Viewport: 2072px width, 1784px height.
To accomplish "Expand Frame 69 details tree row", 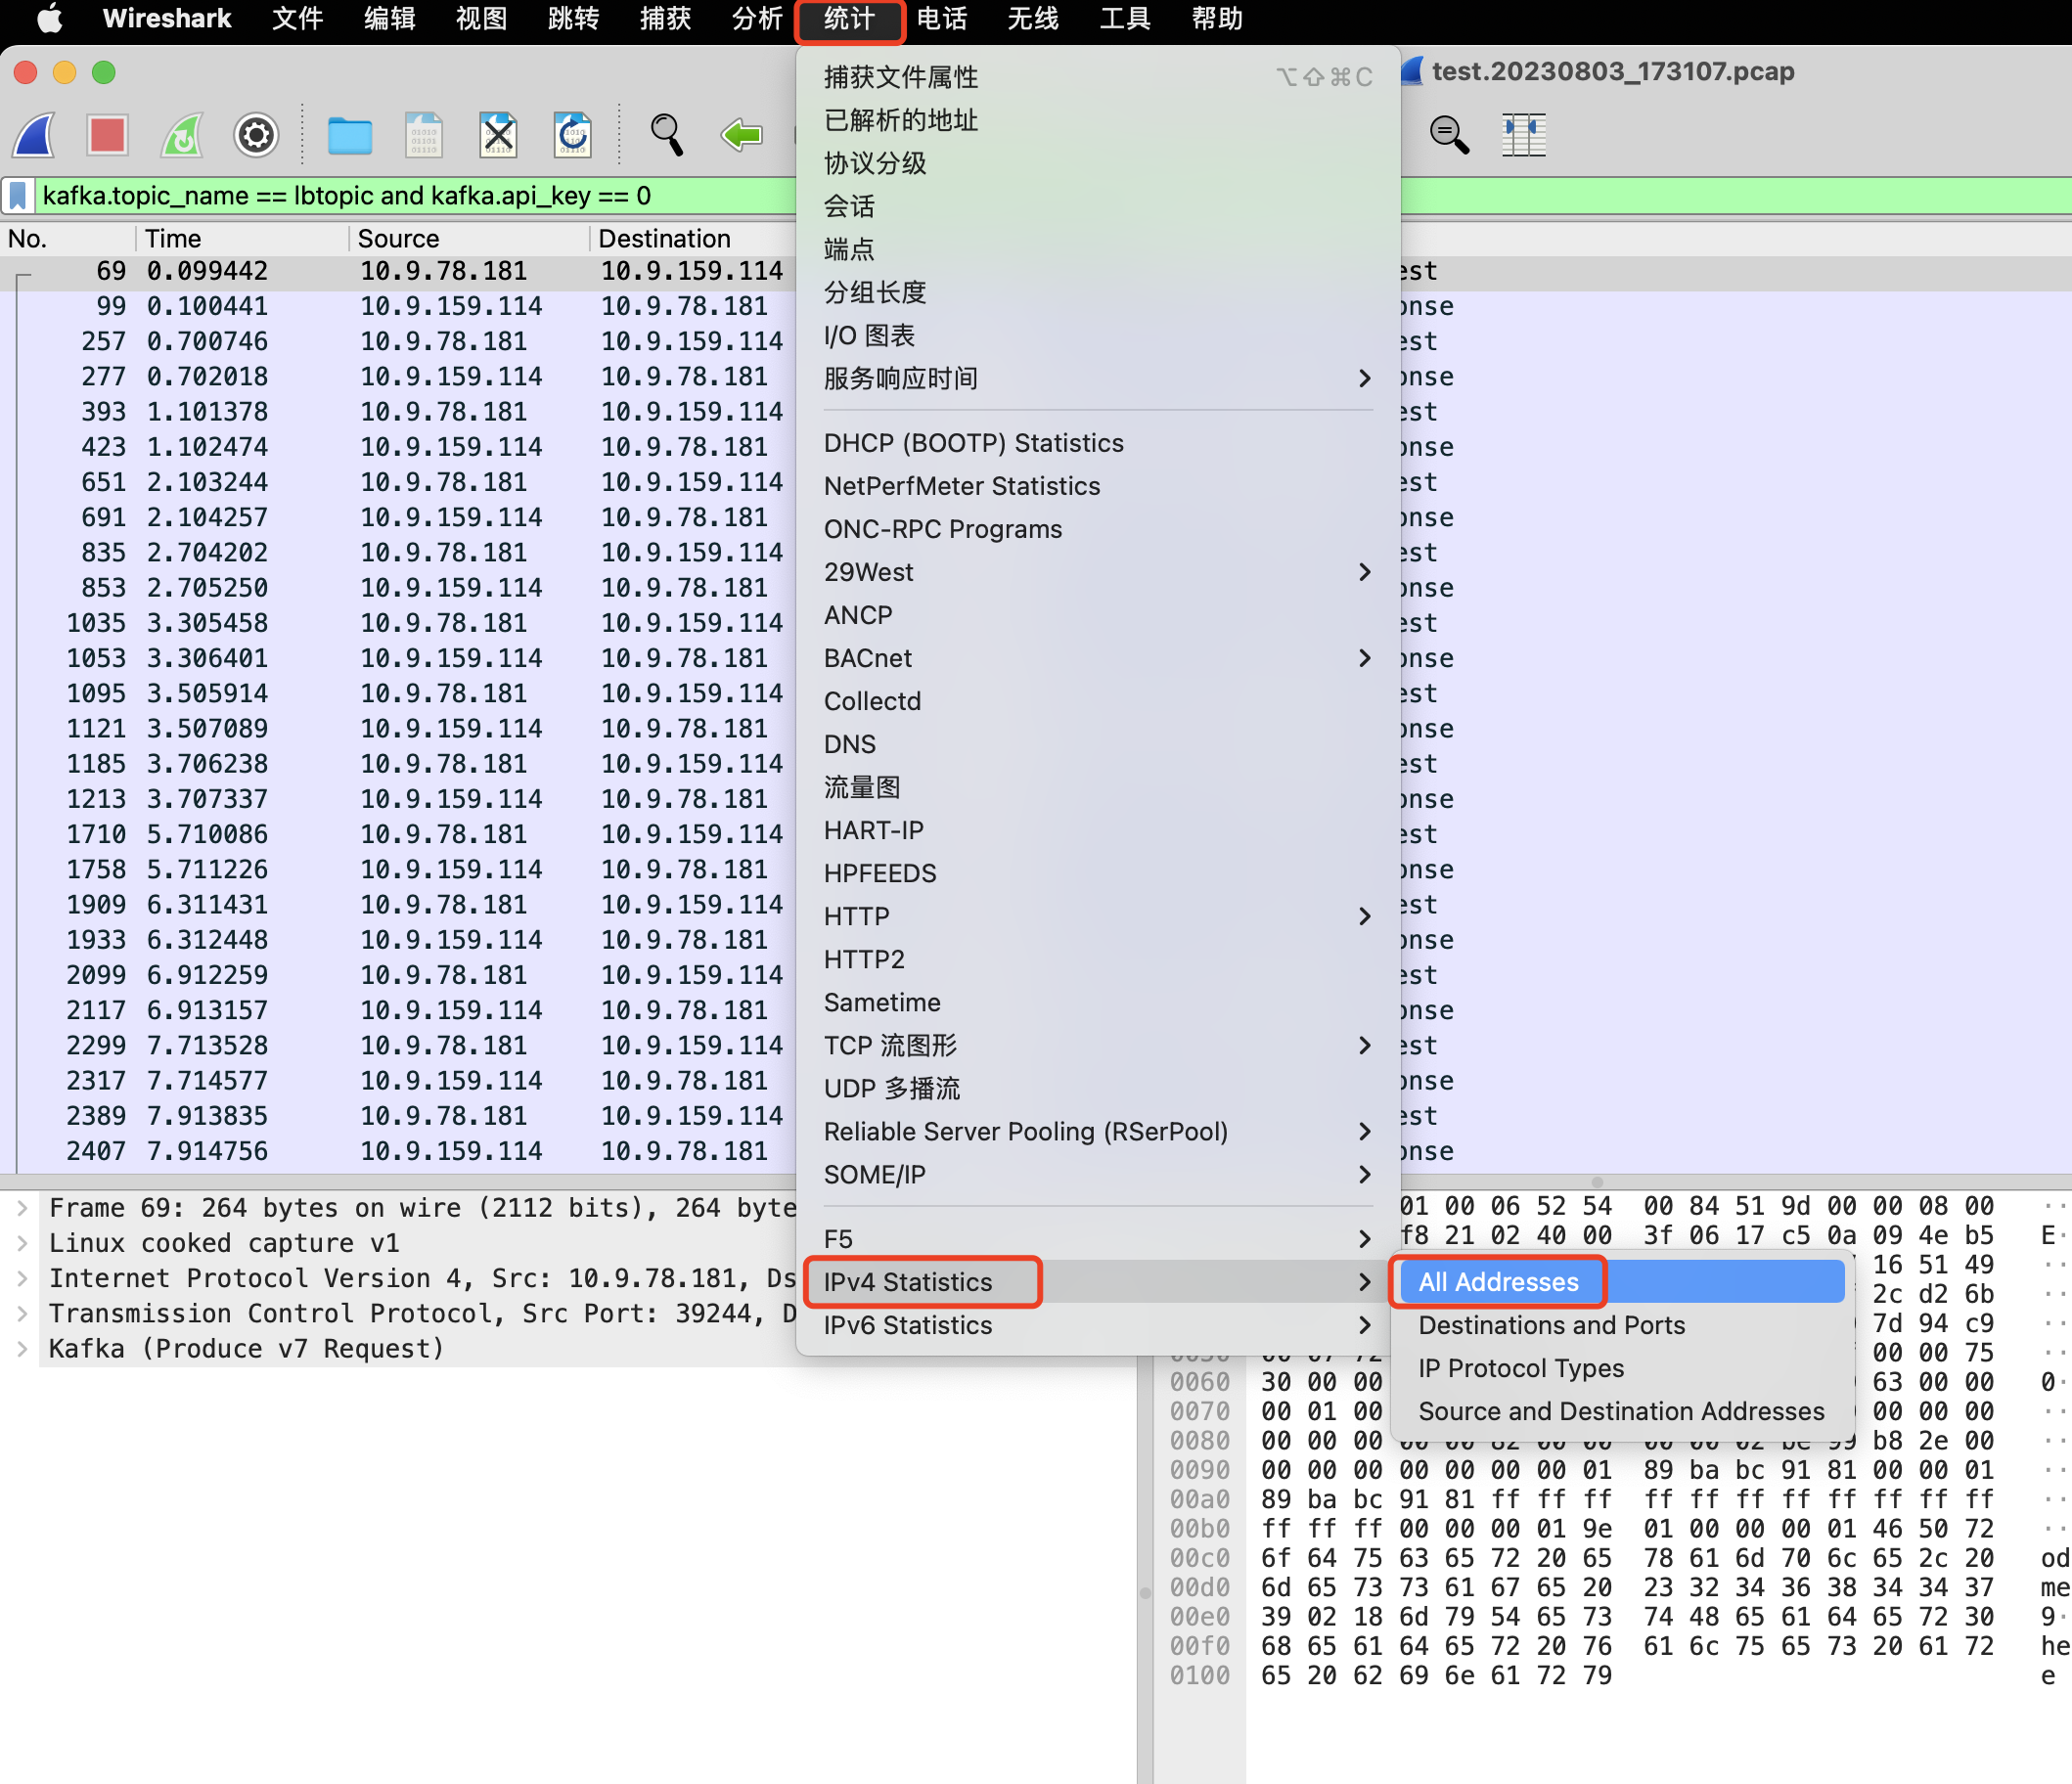I will coord(22,1208).
